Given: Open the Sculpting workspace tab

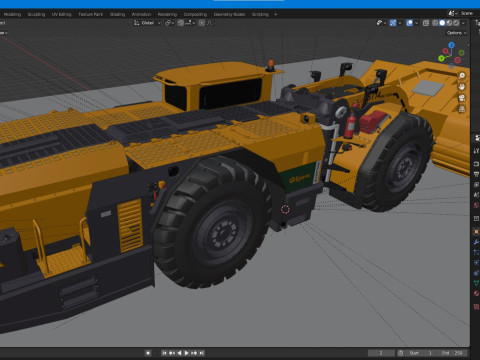Looking at the screenshot, I should (x=36, y=14).
